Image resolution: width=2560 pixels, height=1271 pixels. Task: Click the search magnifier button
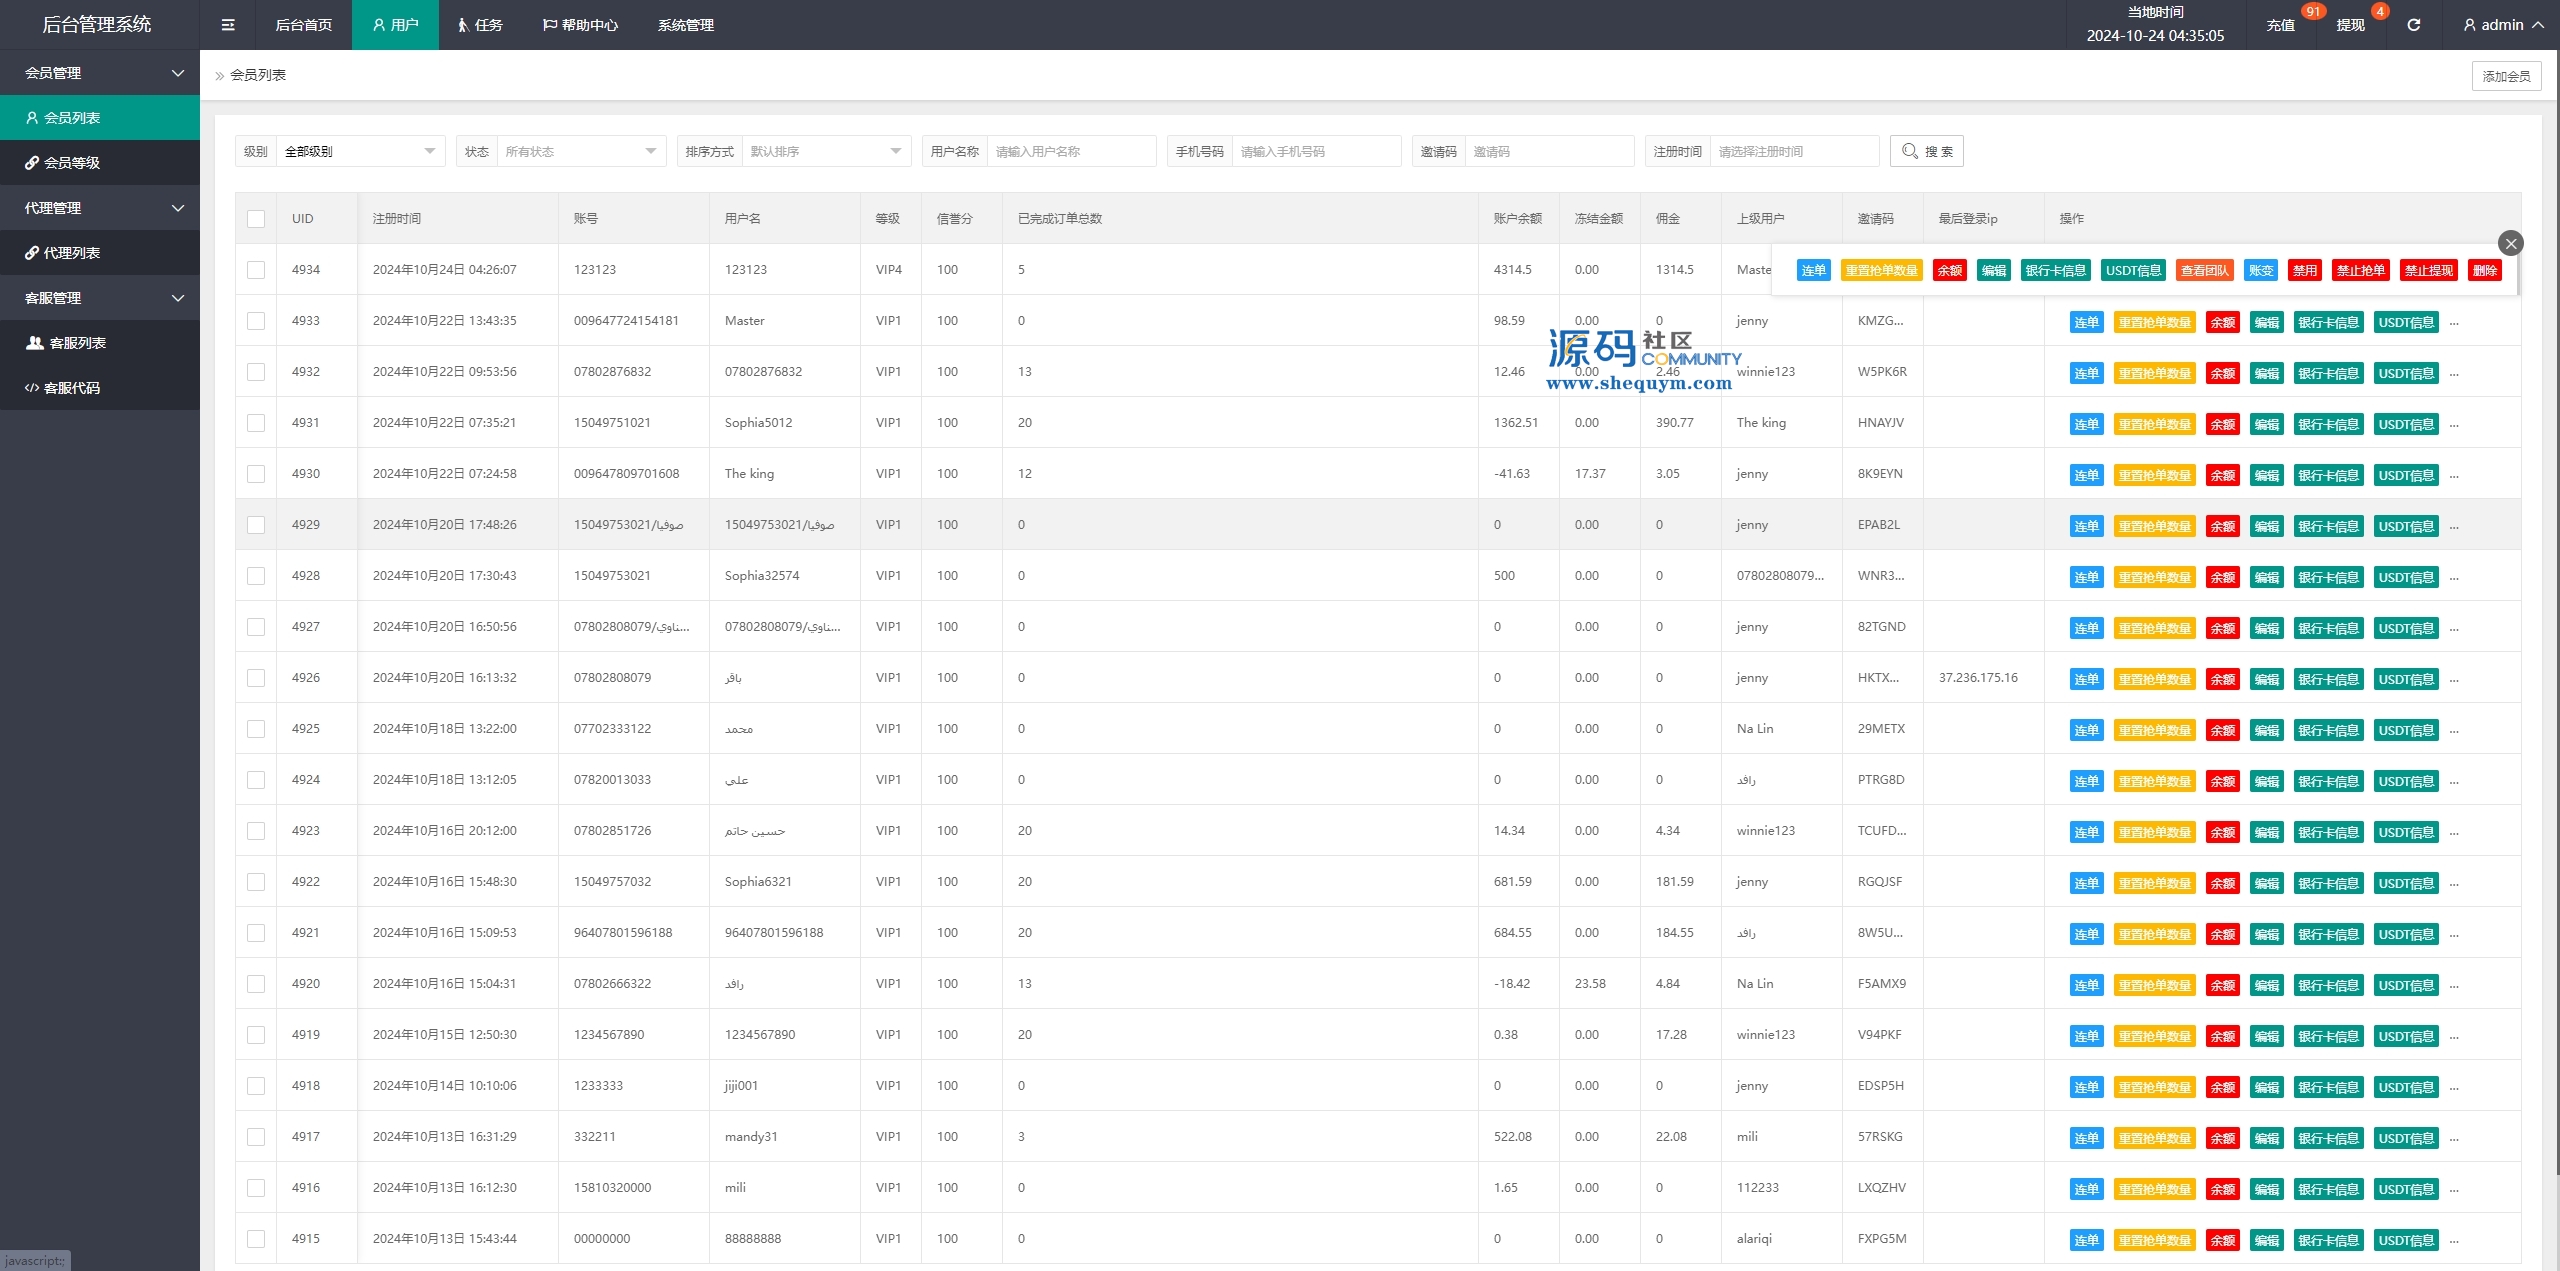coord(1926,151)
